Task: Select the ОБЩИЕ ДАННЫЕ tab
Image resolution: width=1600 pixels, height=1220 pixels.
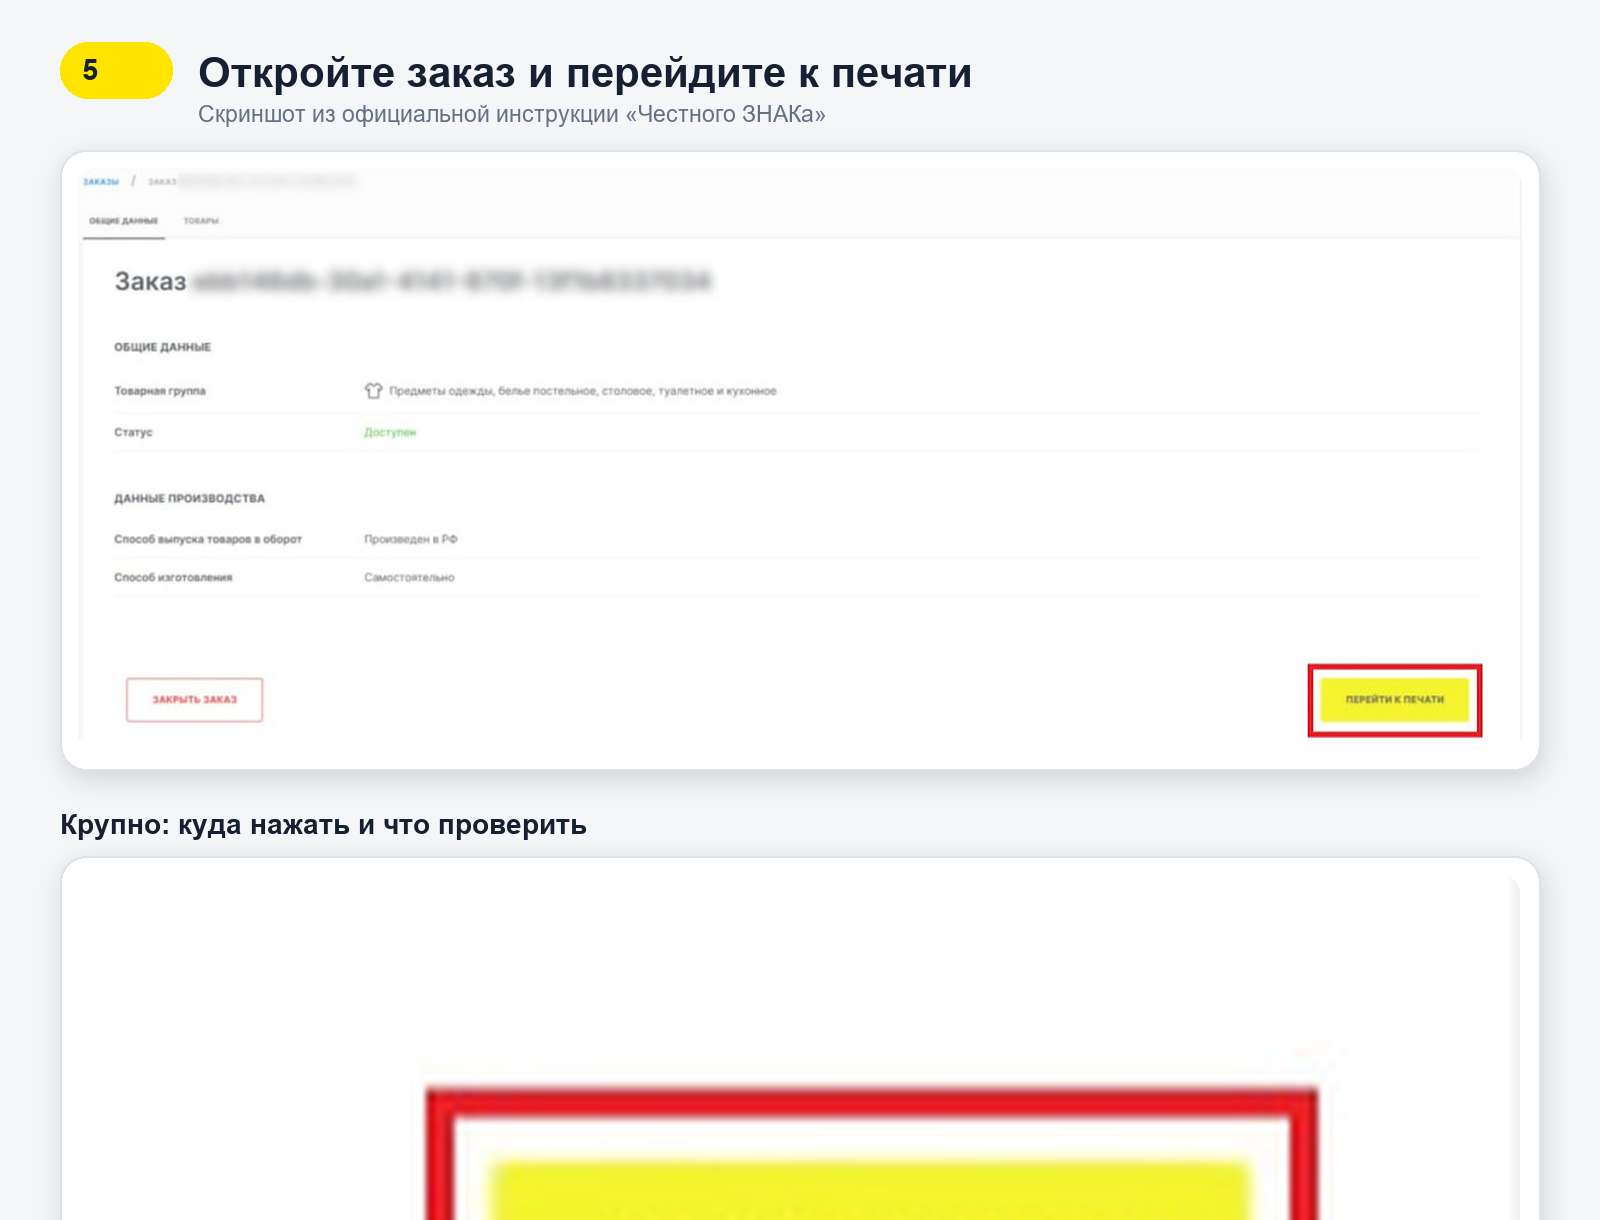Action: [x=124, y=221]
